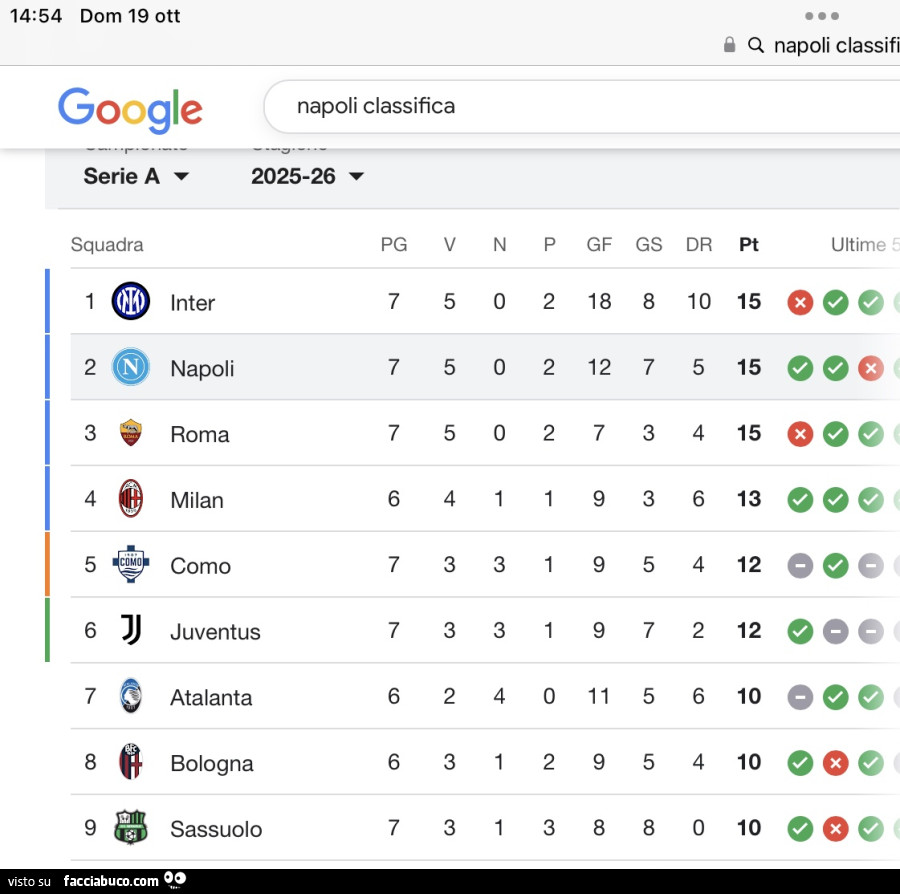Click the Roma club crest
900x894 pixels.
(x=131, y=433)
